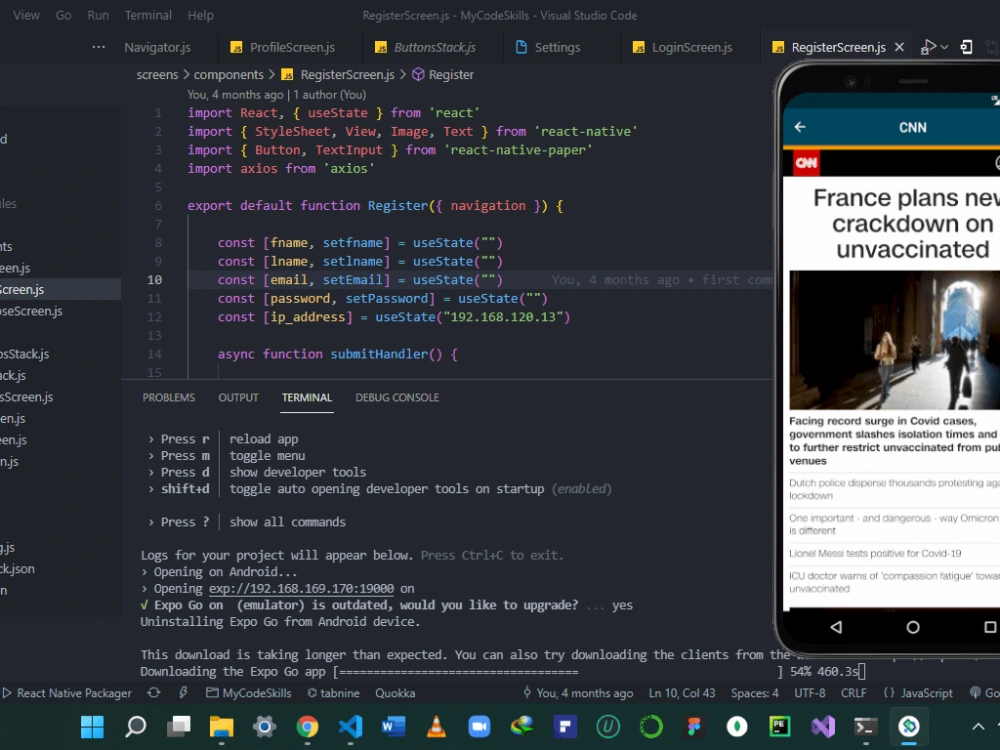This screenshot has width=1000, height=750.
Task: Tap the Android home circle button
Action: [913, 627]
